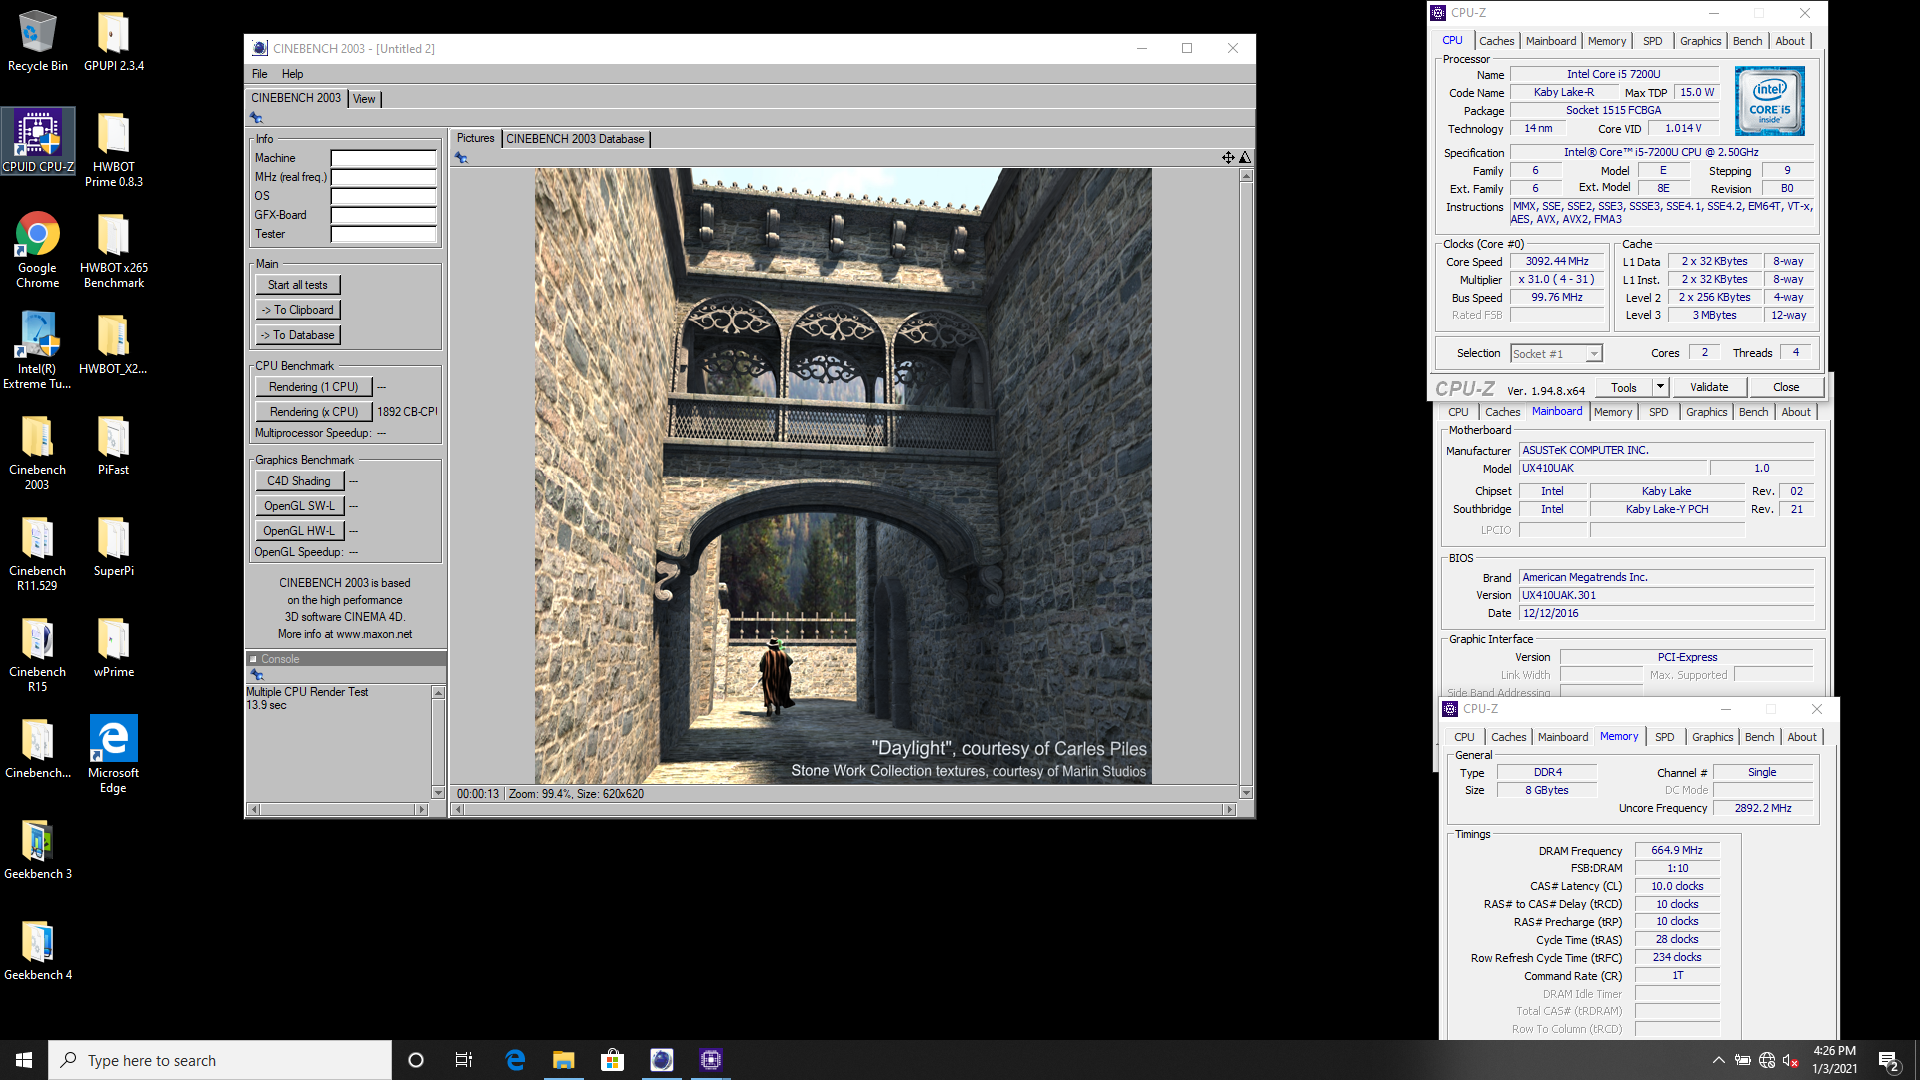1920x1080 pixels.
Task: Open SPD tab in bottom CPU-Z window
Action: point(1664,737)
